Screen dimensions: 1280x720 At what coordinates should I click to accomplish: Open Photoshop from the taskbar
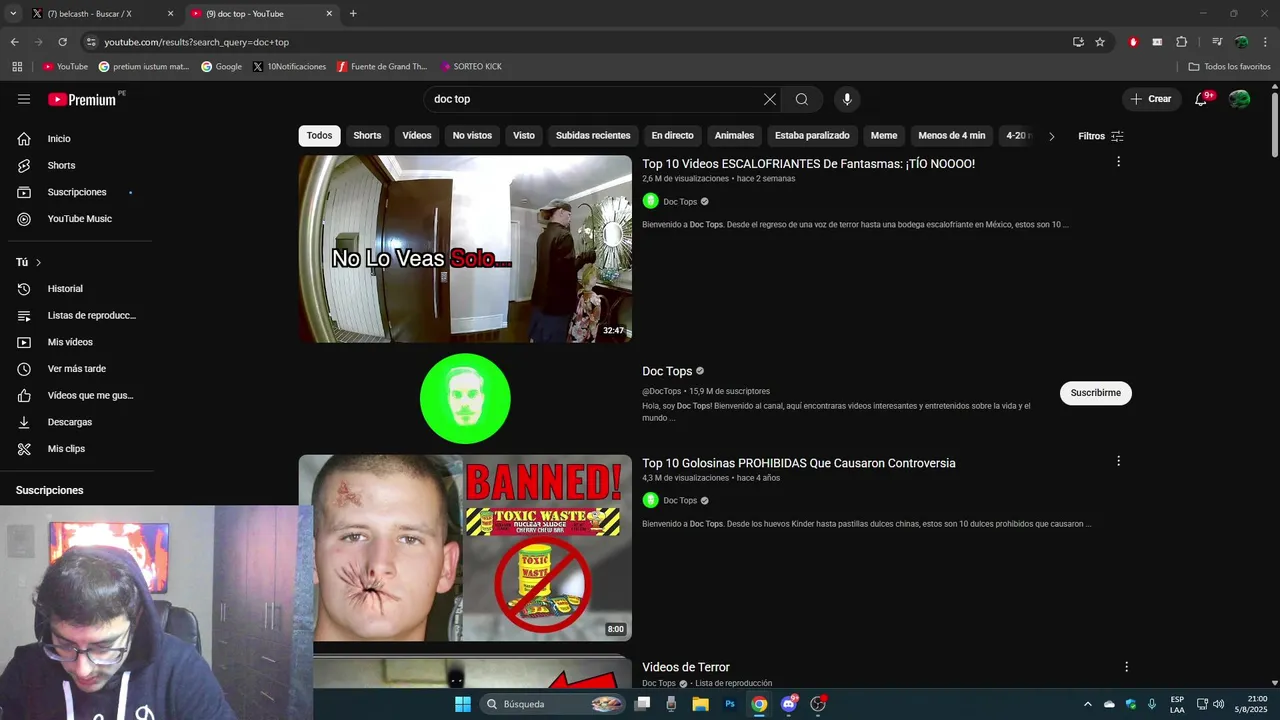730,704
